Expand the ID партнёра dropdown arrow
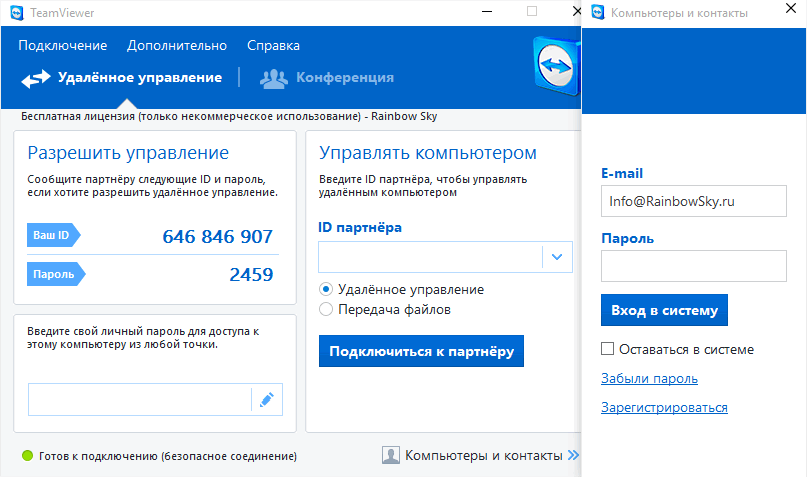Image resolution: width=807 pixels, height=477 pixels. 557,257
